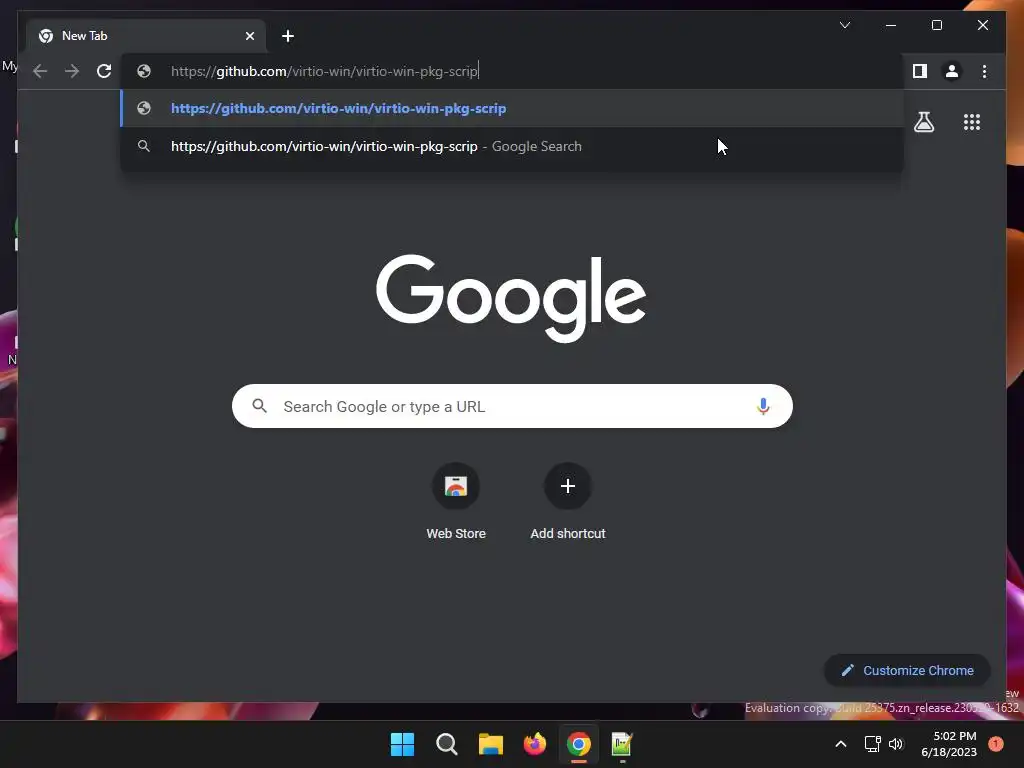Open the Windows Start menu
Screen dimensions: 1024x768
click(402, 744)
